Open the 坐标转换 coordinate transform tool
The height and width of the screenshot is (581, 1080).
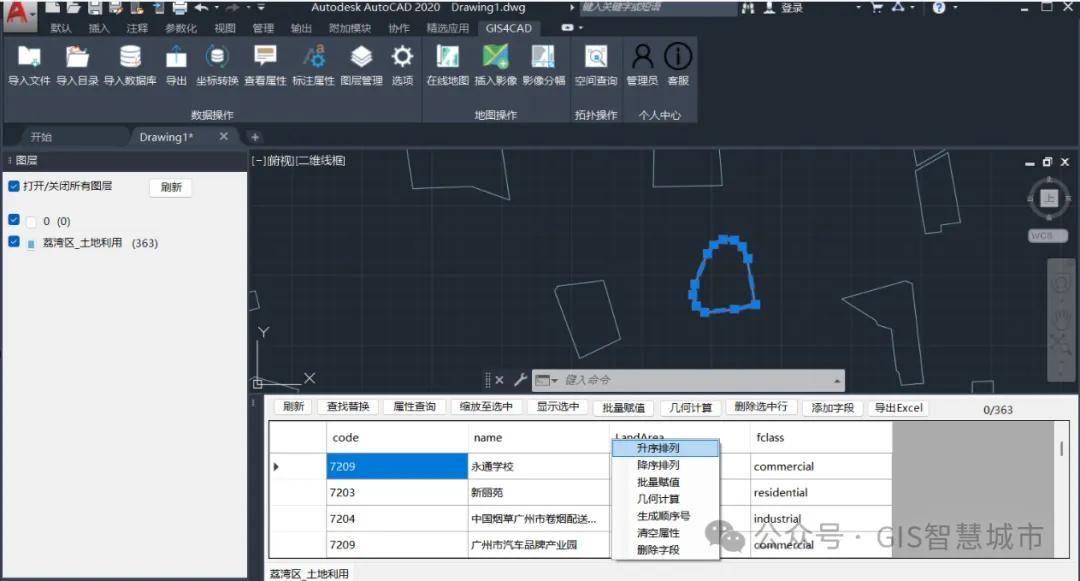click(x=217, y=65)
